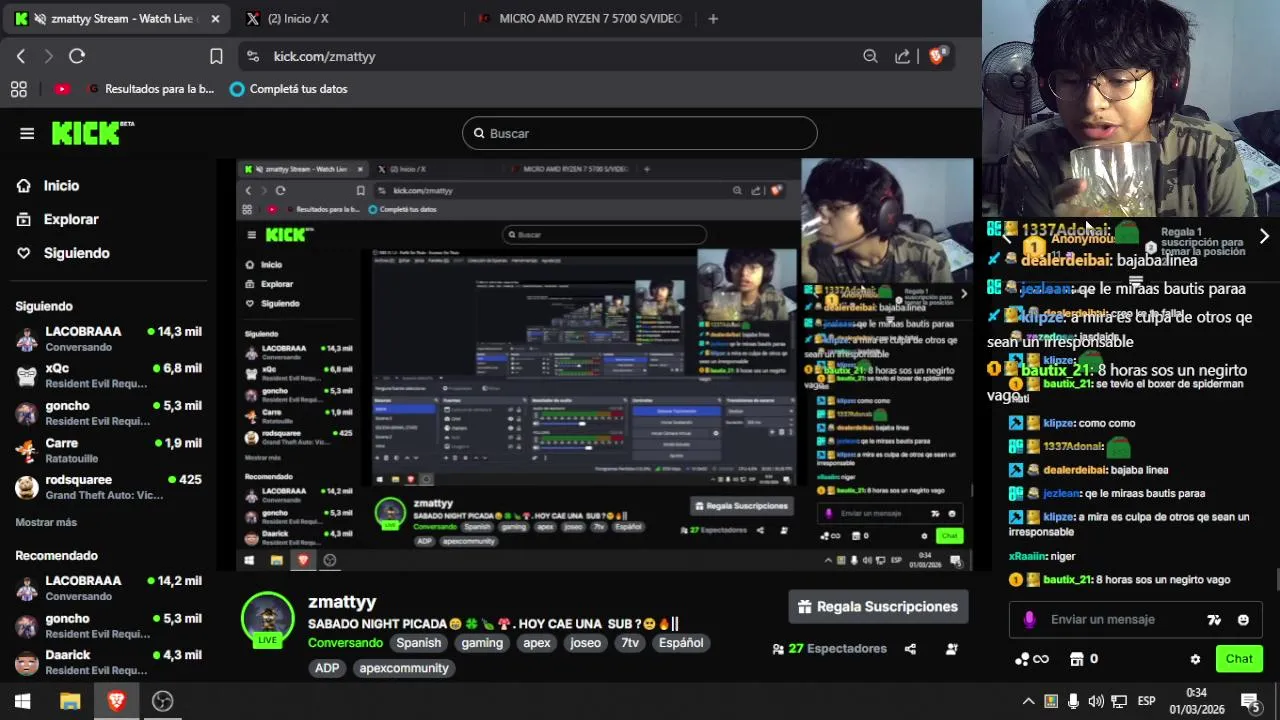Open xQc channel in Siguiendo list
1280x720 pixels.
(x=109, y=375)
